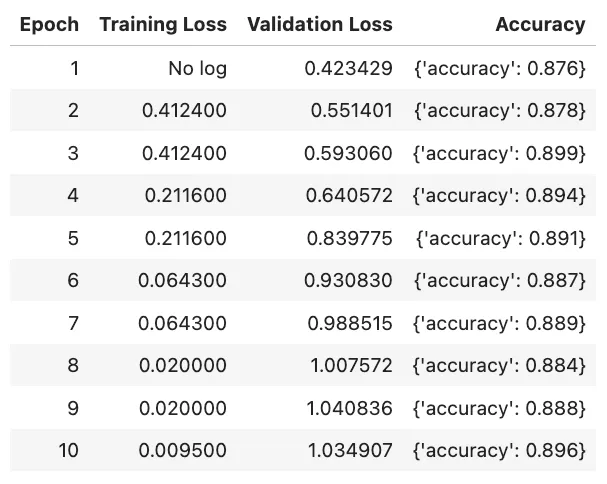This screenshot has width=607, height=484.
Task: Click the Epoch column header
Action: pos(49,25)
